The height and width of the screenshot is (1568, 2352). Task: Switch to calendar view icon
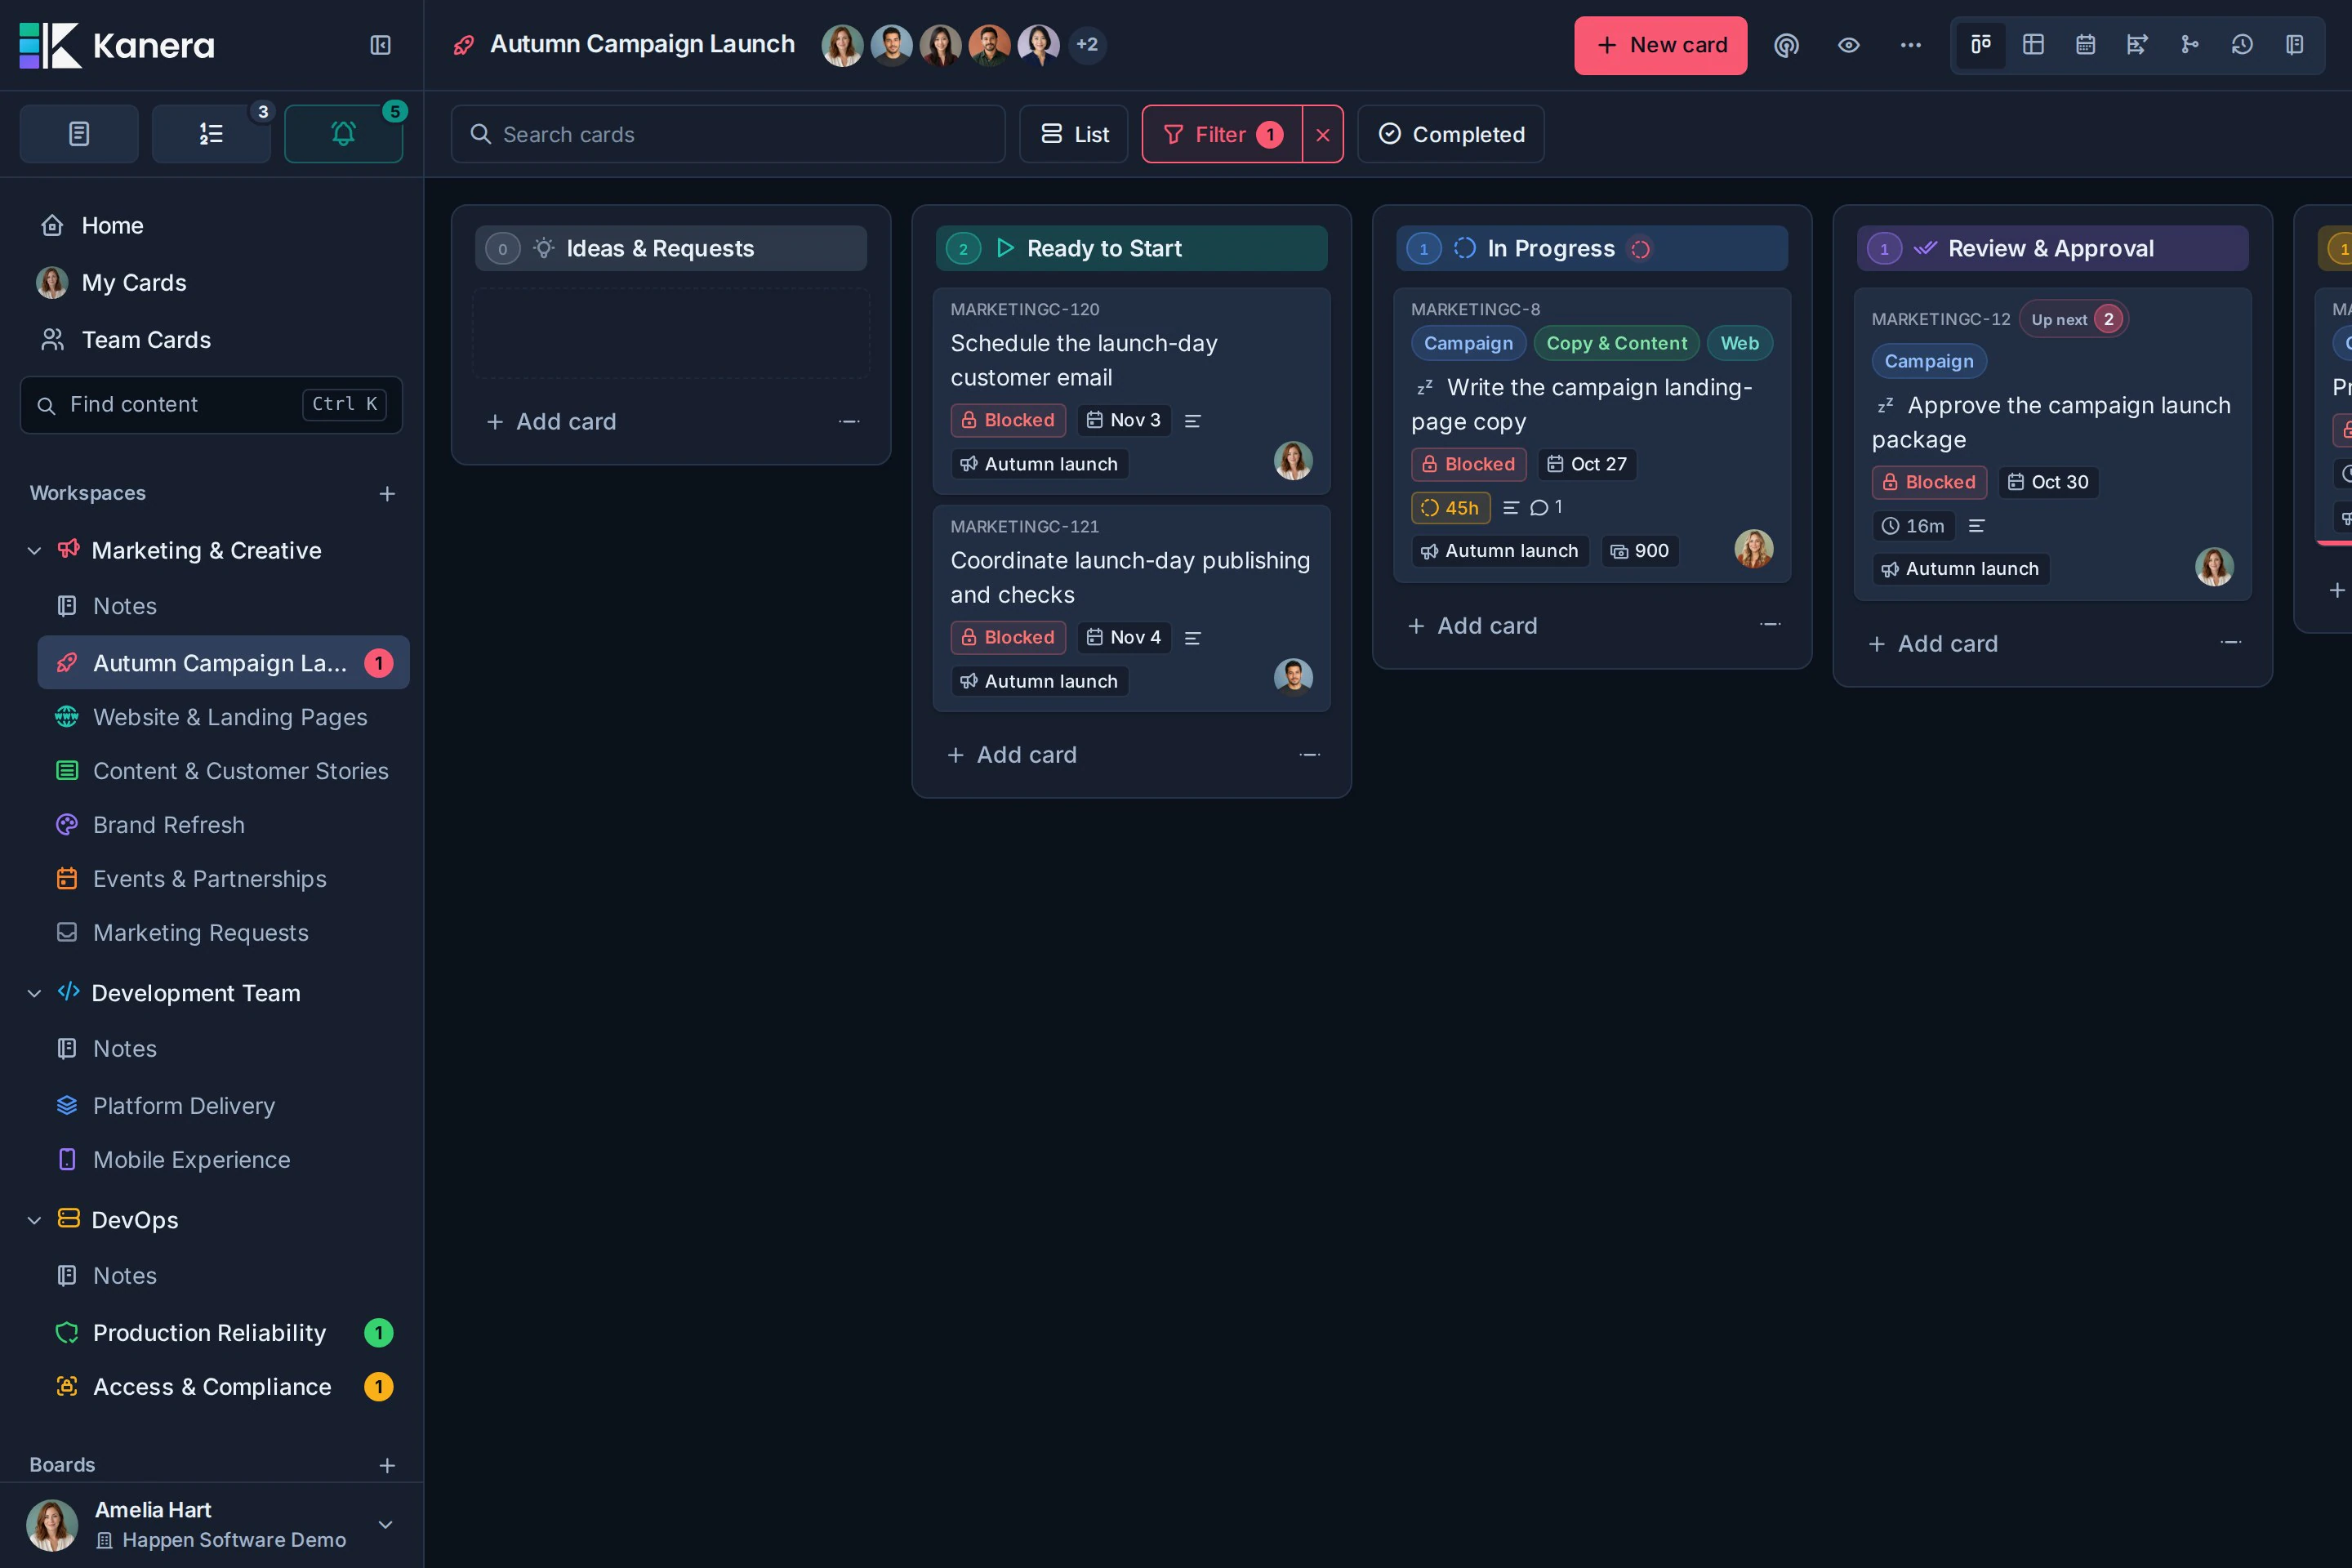click(x=2085, y=45)
